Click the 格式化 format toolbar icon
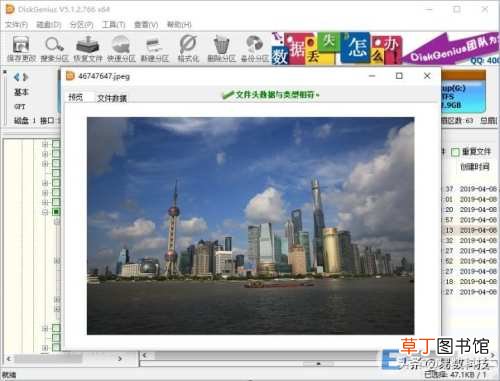Screen dimensions: 500x381 pyautogui.click(x=188, y=49)
